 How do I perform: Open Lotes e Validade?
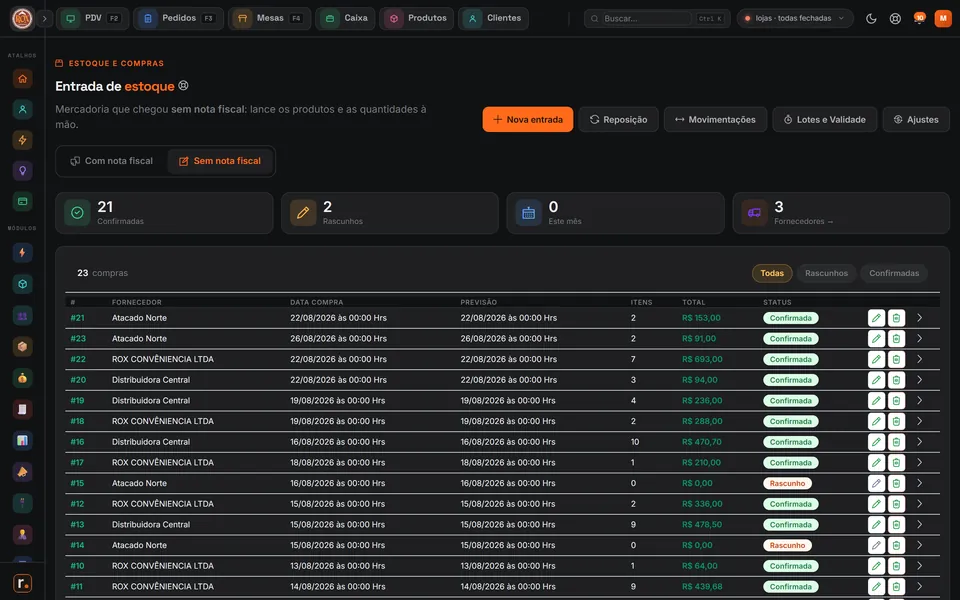(825, 119)
